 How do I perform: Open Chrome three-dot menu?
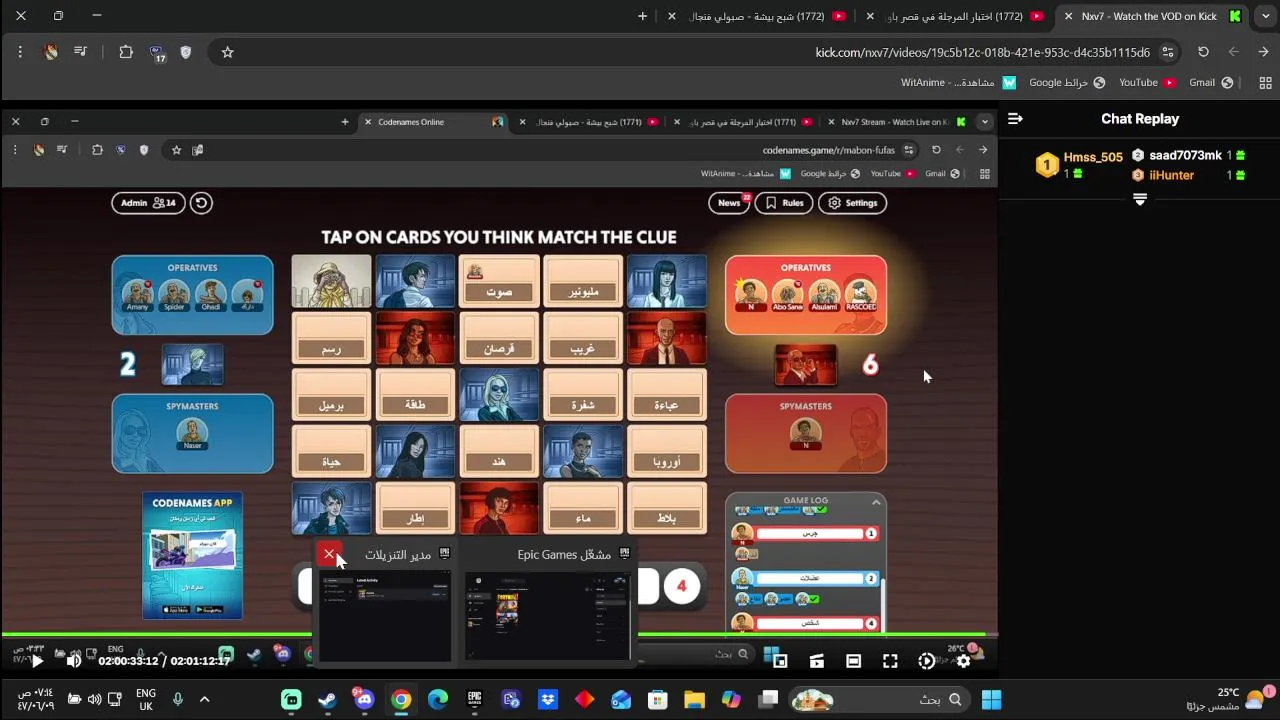pyautogui.click(x=20, y=52)
